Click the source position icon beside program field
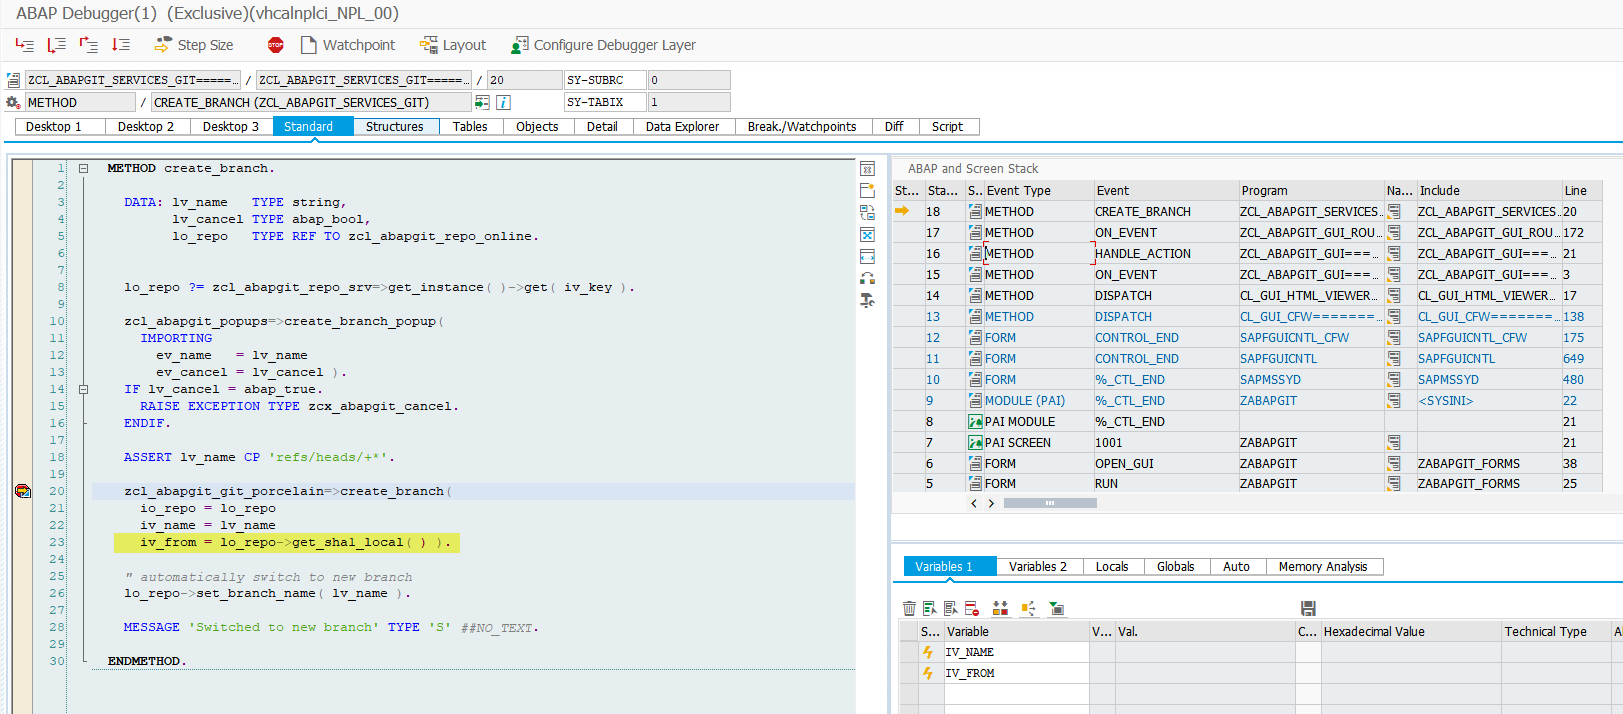The image size is (1623, 714). tap(13, 80)
